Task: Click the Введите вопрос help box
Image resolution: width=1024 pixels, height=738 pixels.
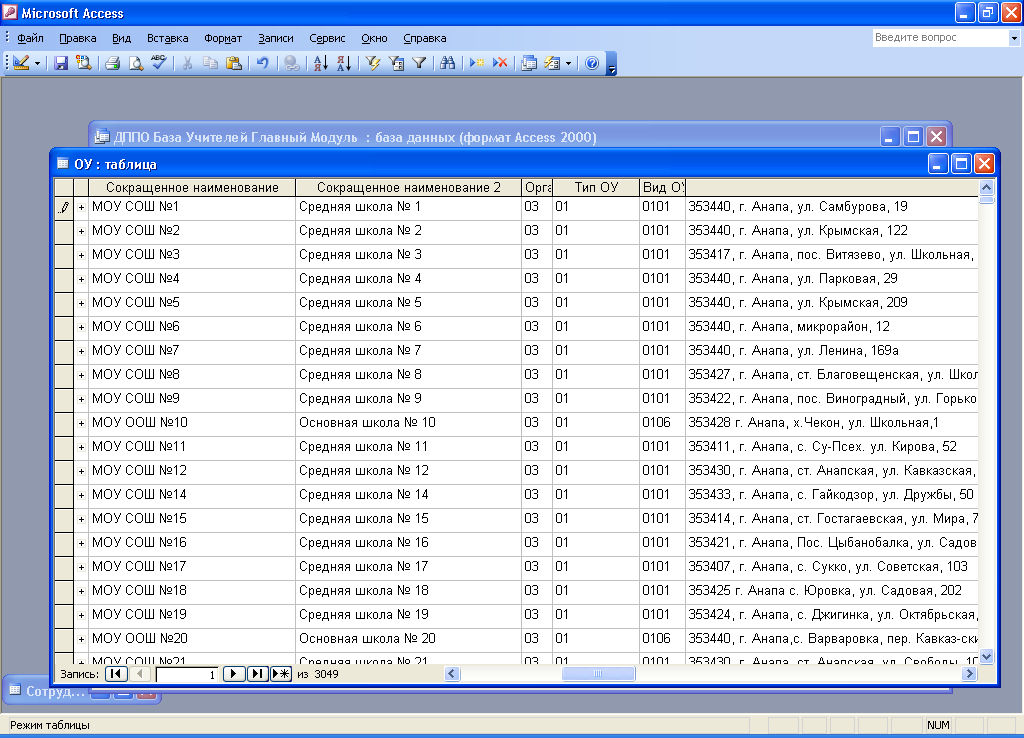Action: pyautogui.click(x=940, y=38)
